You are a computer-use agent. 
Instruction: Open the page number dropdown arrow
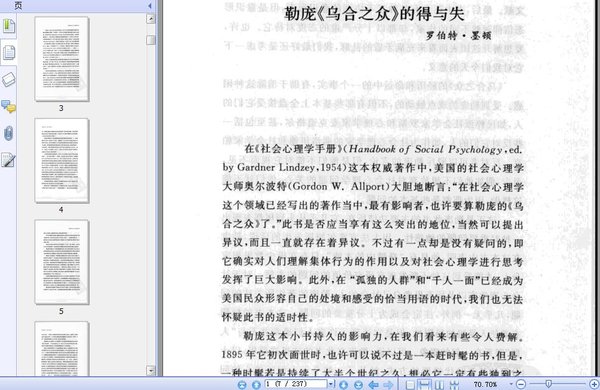pos(331,384)
